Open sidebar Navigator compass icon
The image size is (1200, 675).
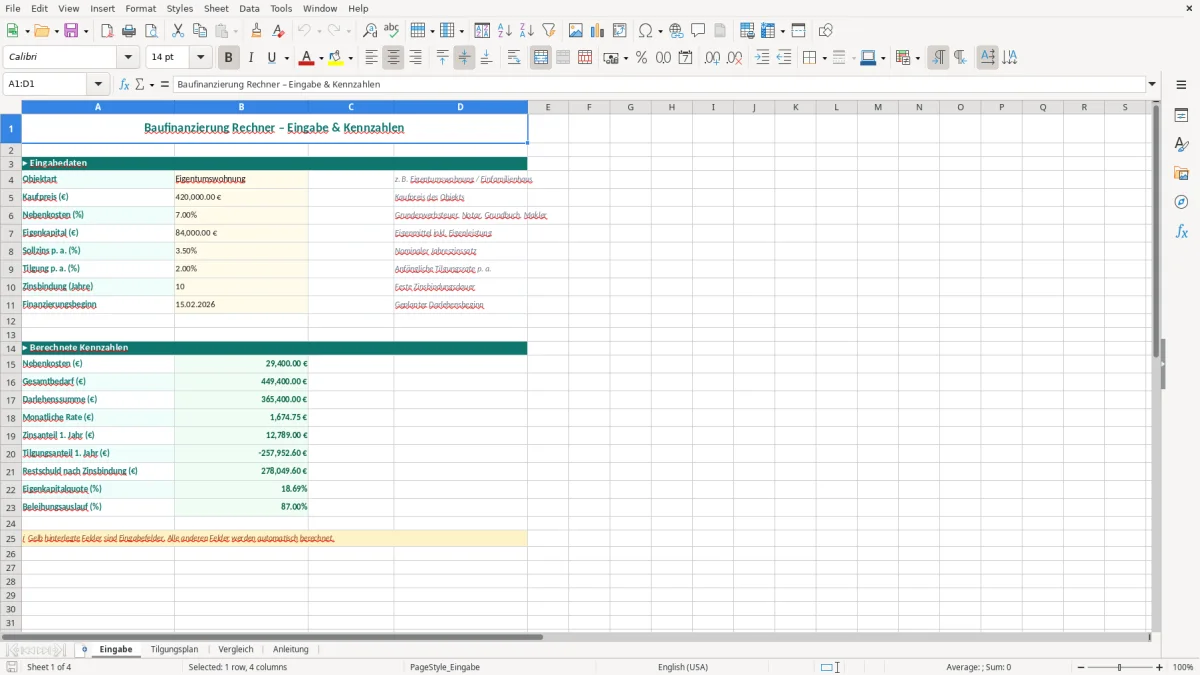tap(1181, 202)
